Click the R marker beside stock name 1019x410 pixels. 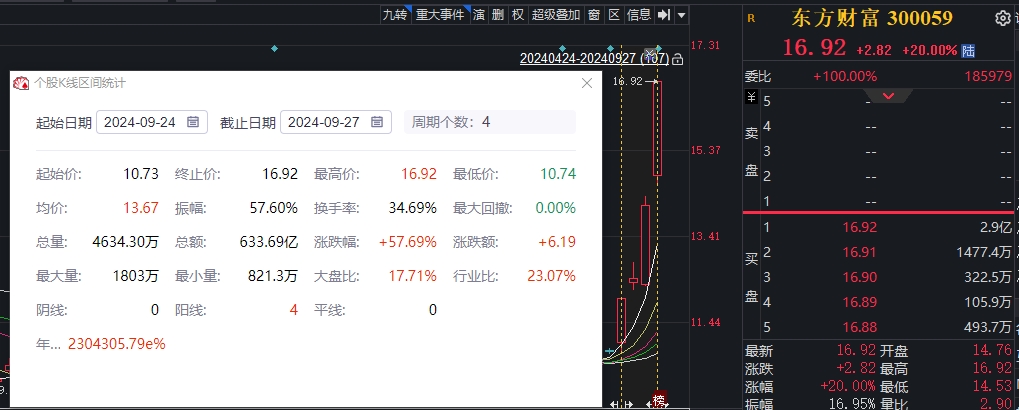[751, 18]
